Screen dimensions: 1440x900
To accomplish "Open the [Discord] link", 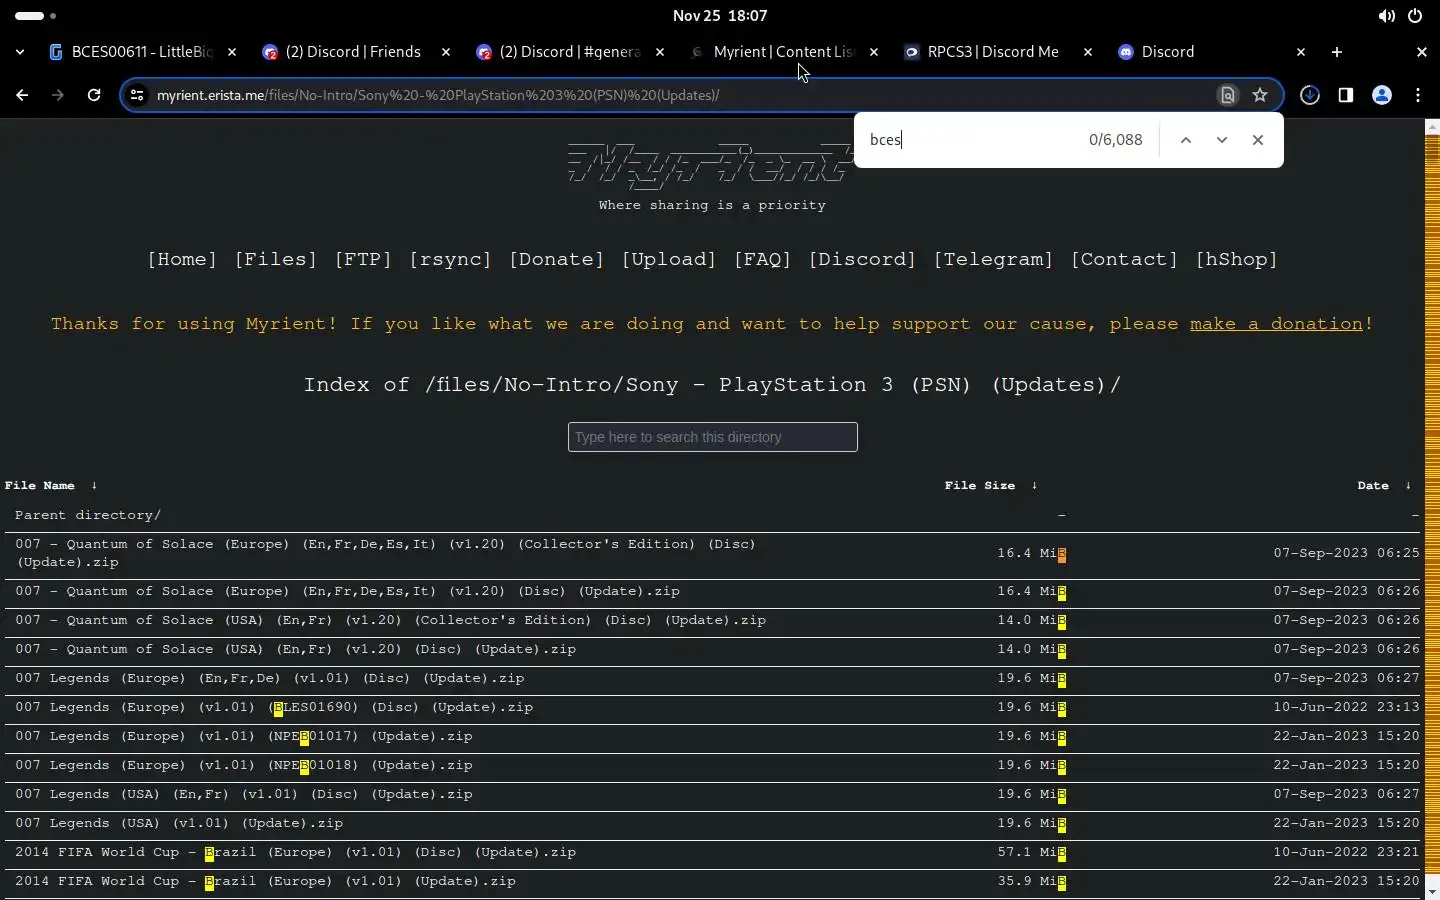I will click(862, 259).
